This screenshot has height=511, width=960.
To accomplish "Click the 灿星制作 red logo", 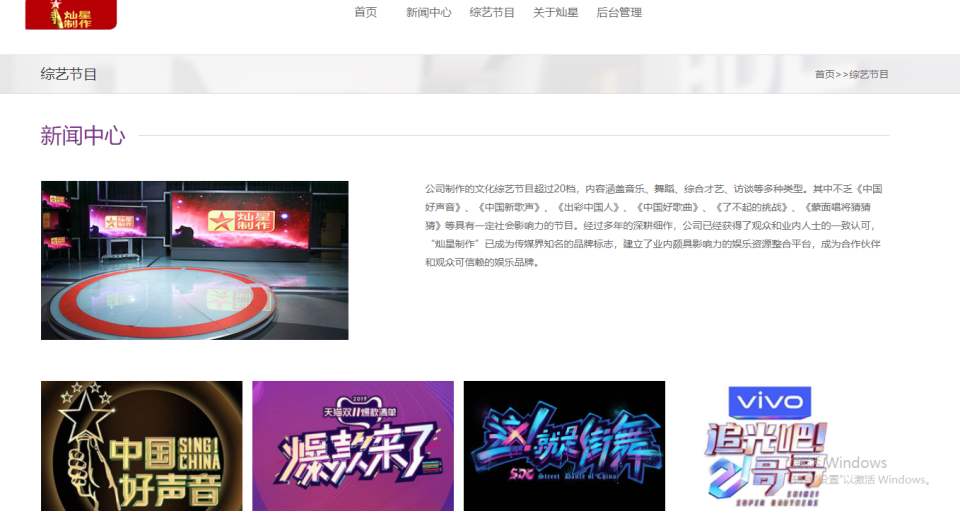I will click(71, 14).
